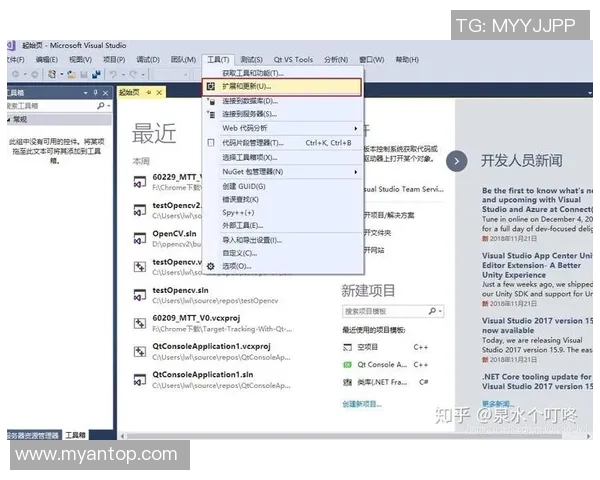Screen dimensions: 600x480
Task: Open the 搜索项目模板 search options dropdown
Action: [440, 311]
